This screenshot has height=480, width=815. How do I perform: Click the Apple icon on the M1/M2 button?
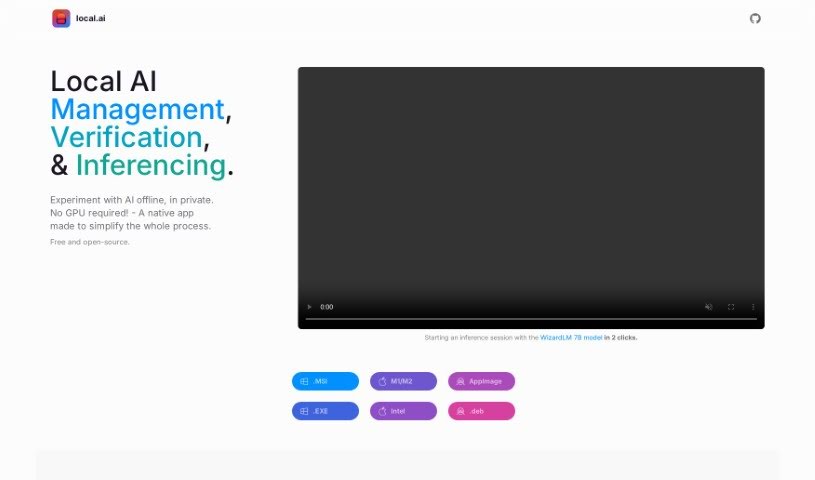(382, 381)
